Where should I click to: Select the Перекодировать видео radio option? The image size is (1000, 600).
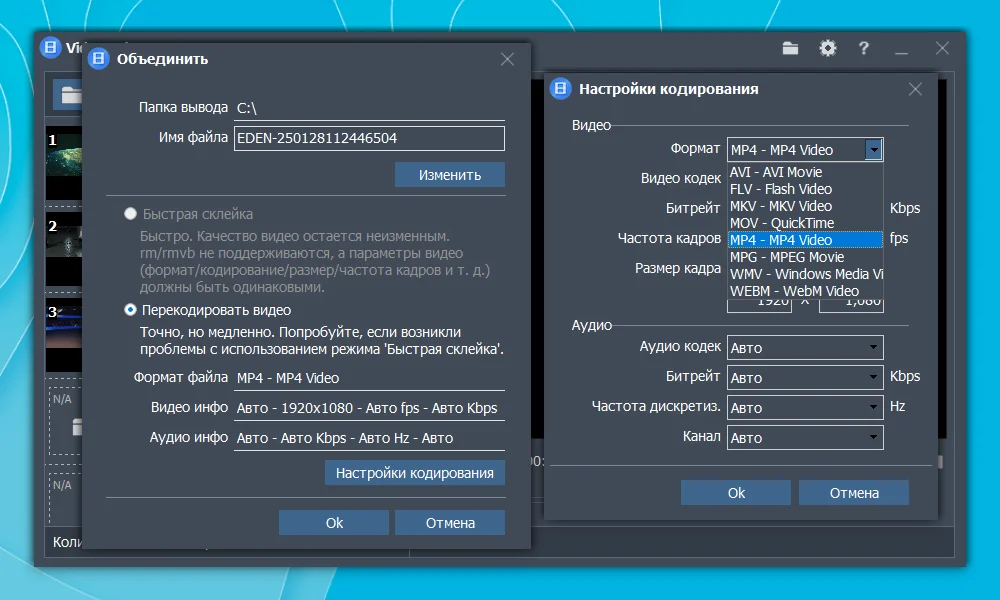(130, 310)
